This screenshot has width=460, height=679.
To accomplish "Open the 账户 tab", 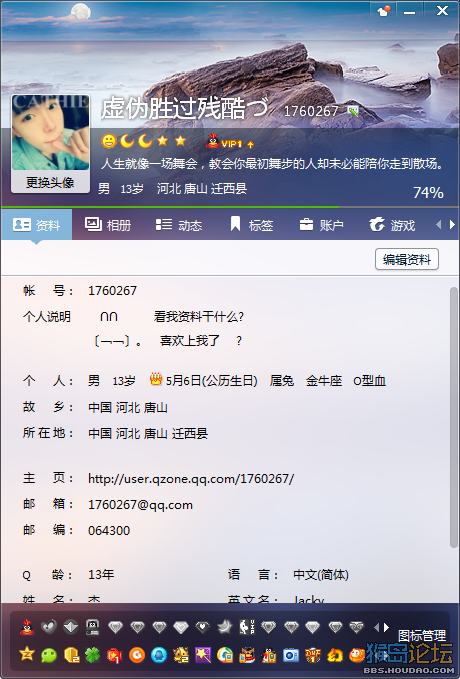I will pyautogui.click(x=321, y=225).
